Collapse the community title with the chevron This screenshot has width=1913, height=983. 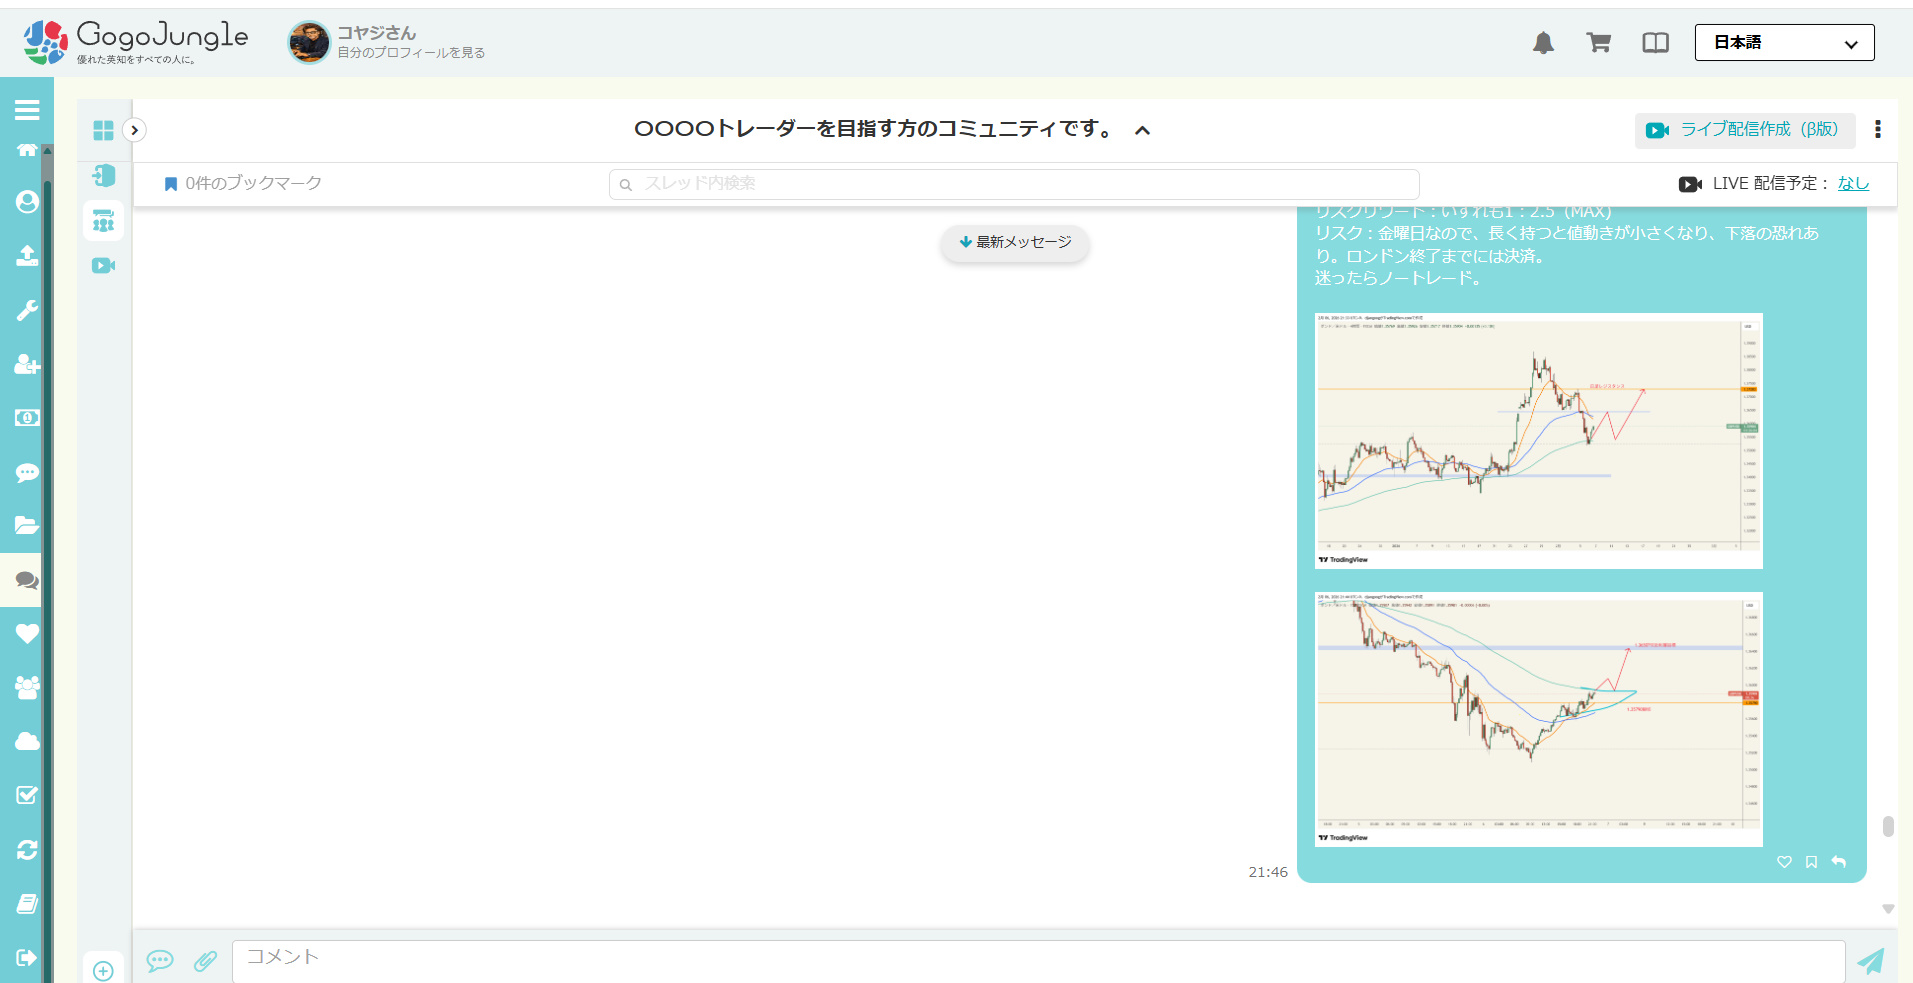(1143, 130)
